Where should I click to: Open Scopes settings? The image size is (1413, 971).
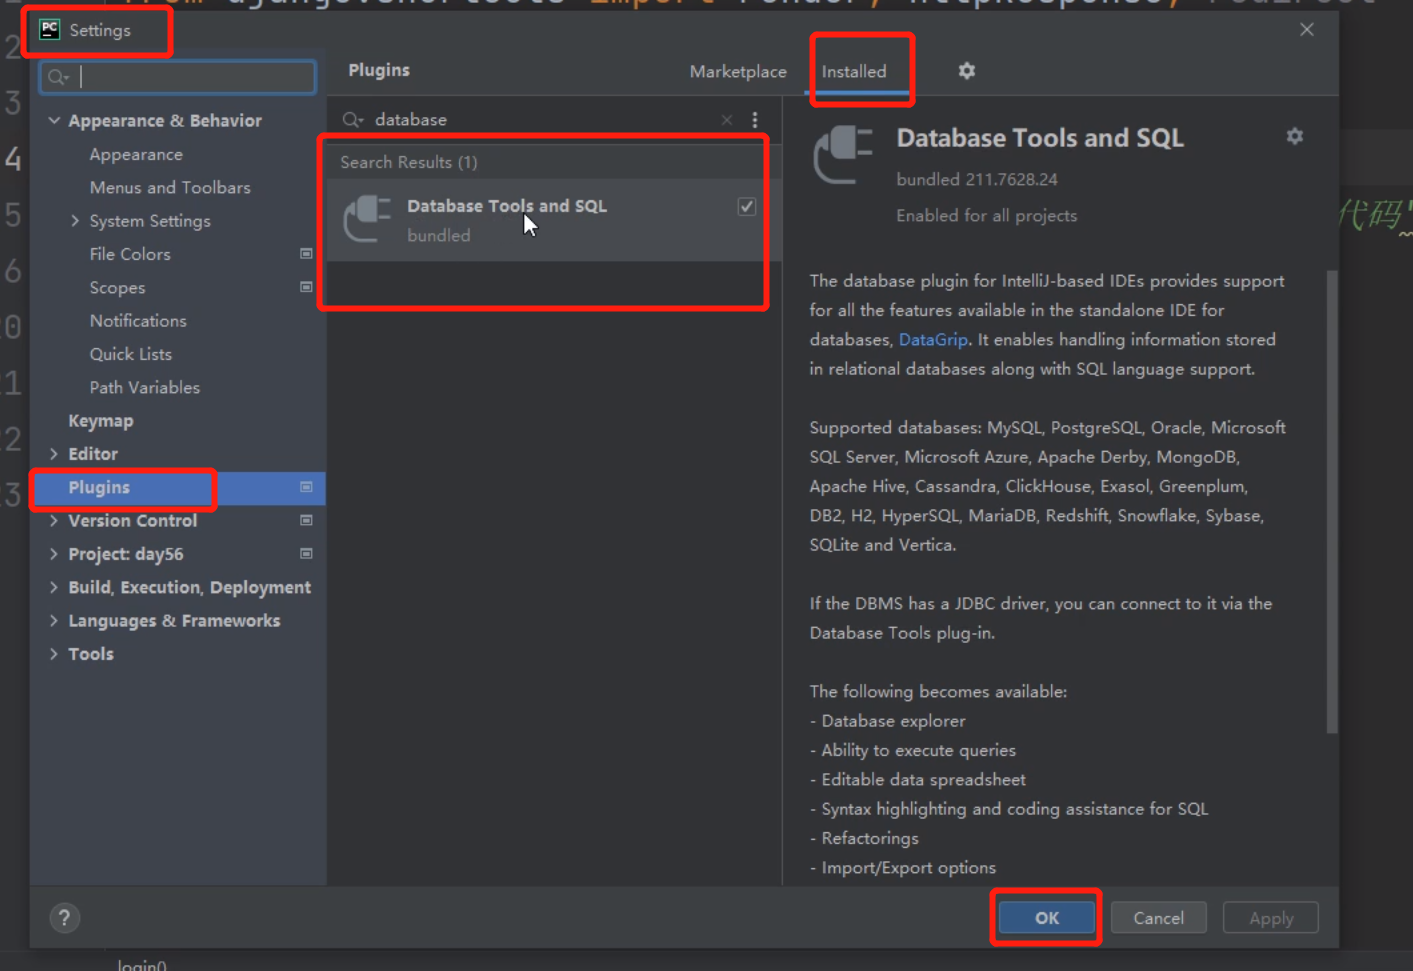click(117, 288)
